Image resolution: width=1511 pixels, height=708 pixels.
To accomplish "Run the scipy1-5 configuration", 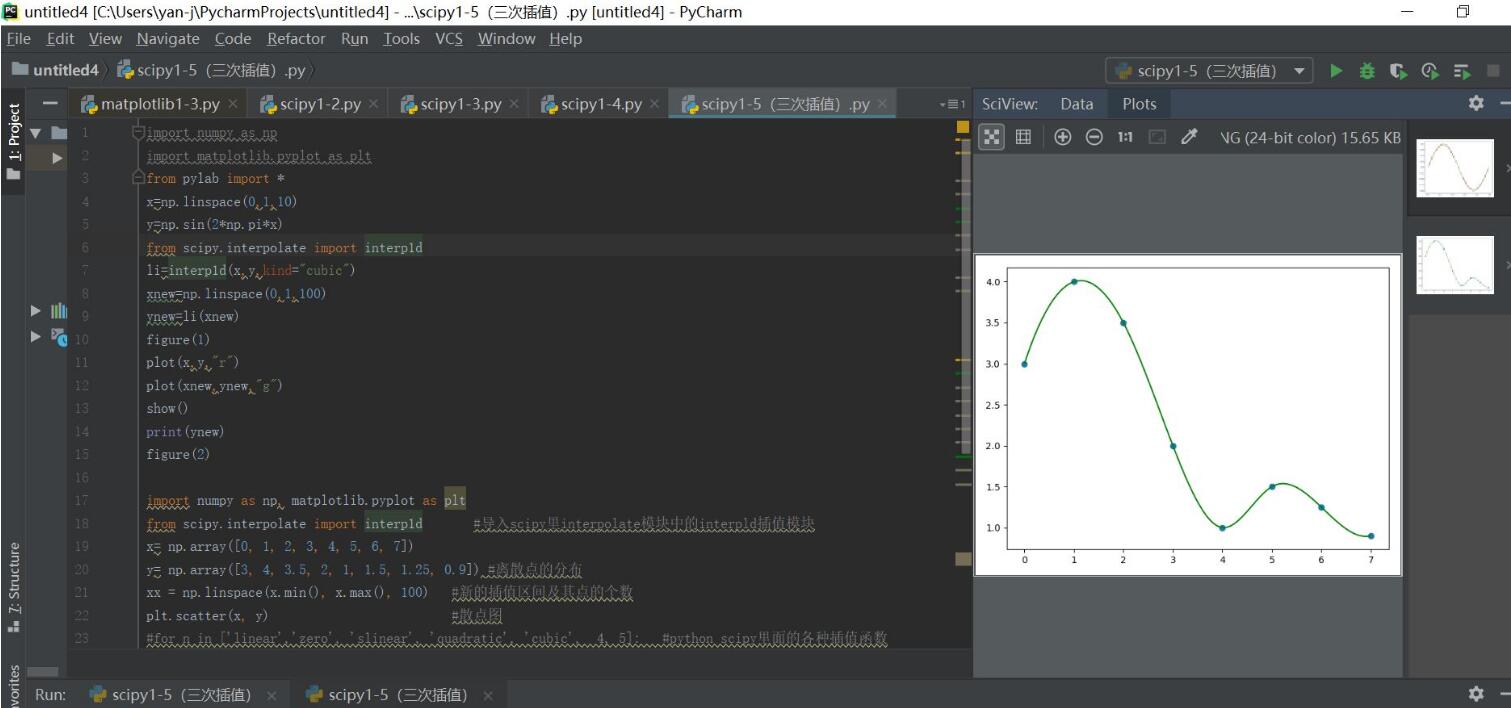I will (1336, 73).
